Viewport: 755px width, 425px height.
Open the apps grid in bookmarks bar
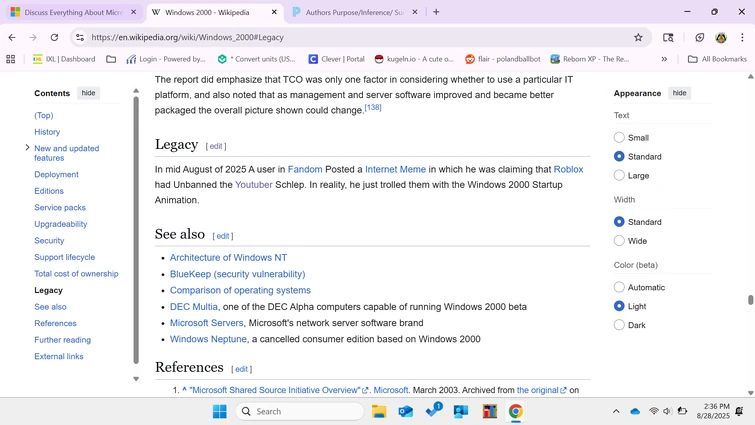11,59
